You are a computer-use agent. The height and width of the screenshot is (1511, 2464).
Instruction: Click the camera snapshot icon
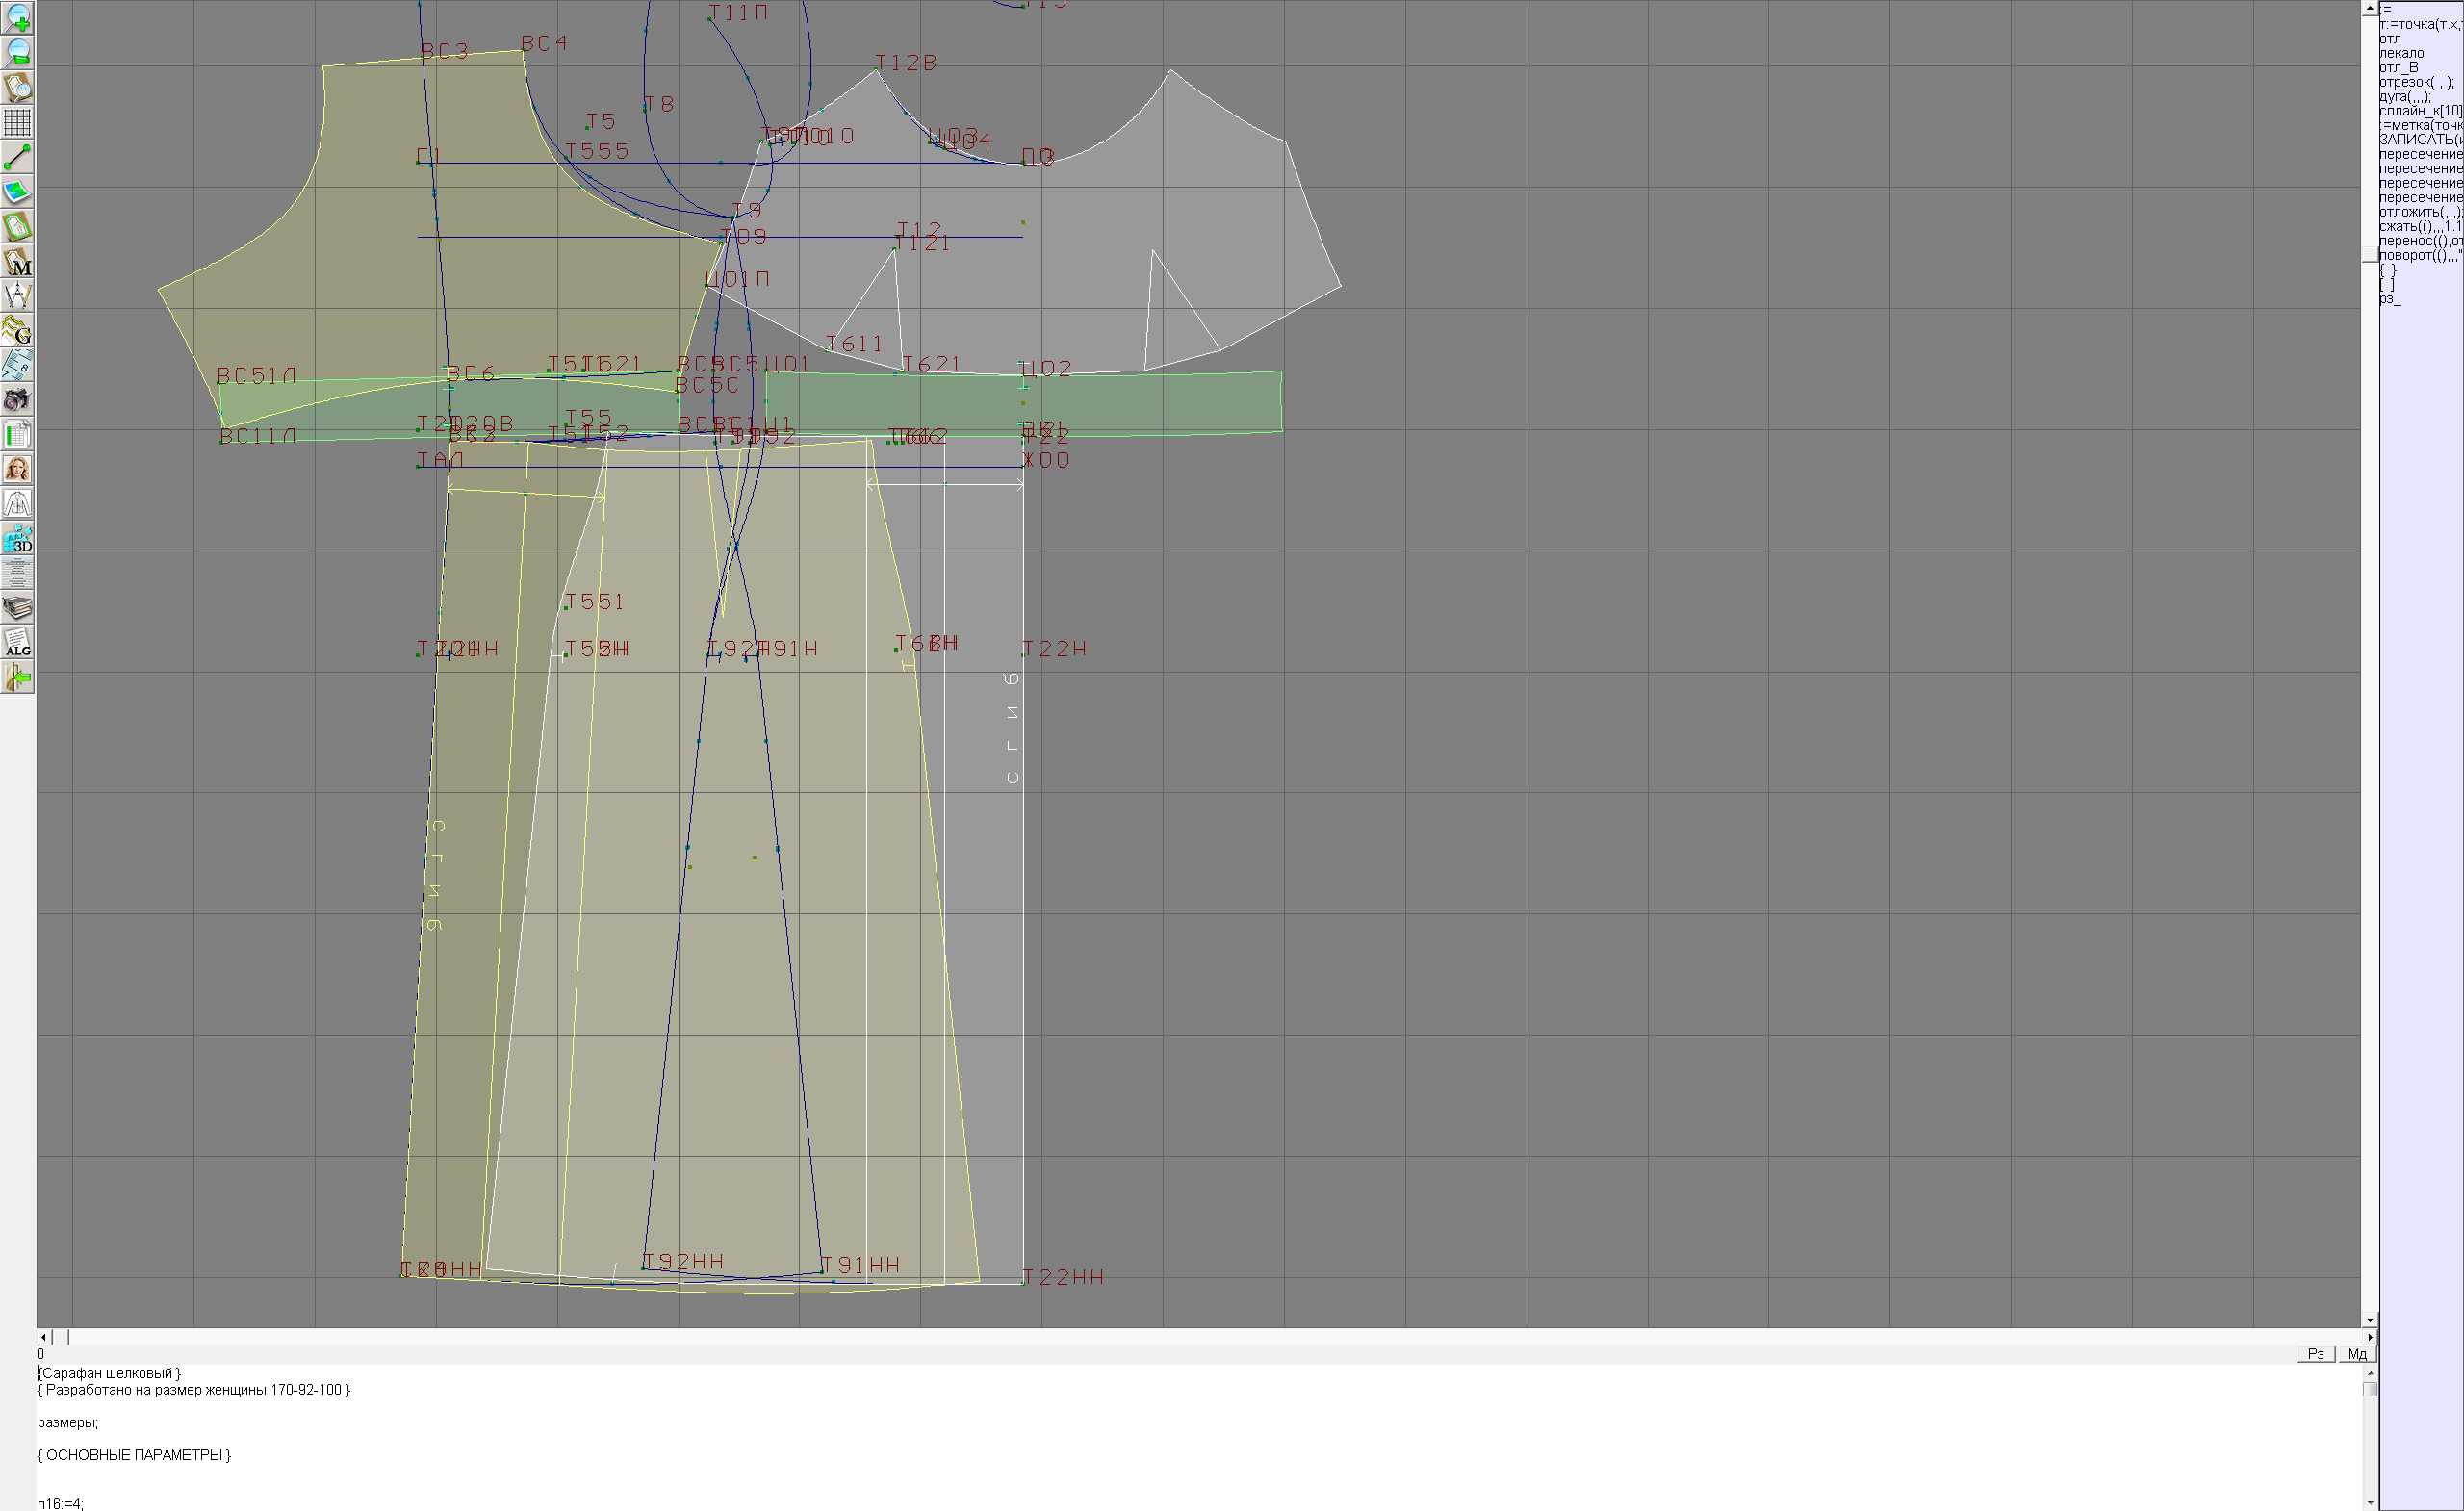[17, 400]
